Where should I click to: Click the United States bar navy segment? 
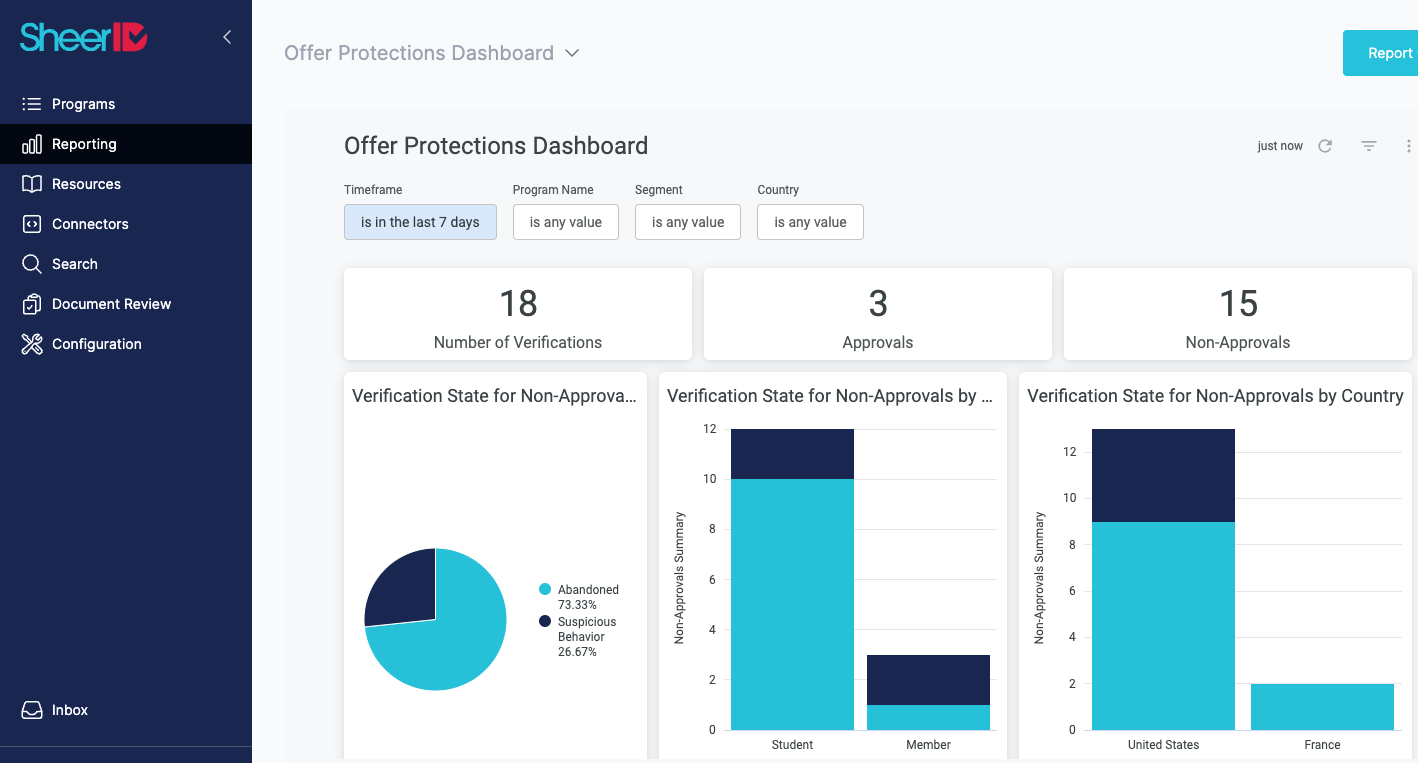(x=1163, y=475)
